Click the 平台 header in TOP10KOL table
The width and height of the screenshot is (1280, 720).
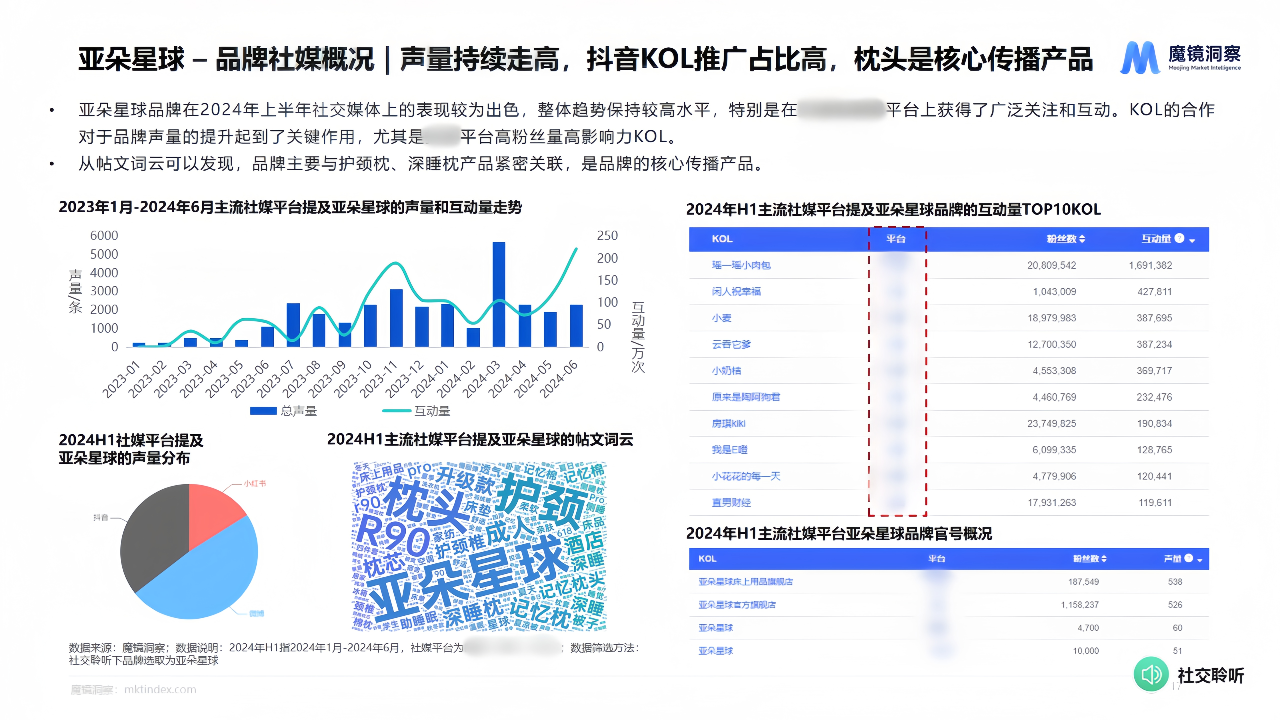click(x=896, y=240)
